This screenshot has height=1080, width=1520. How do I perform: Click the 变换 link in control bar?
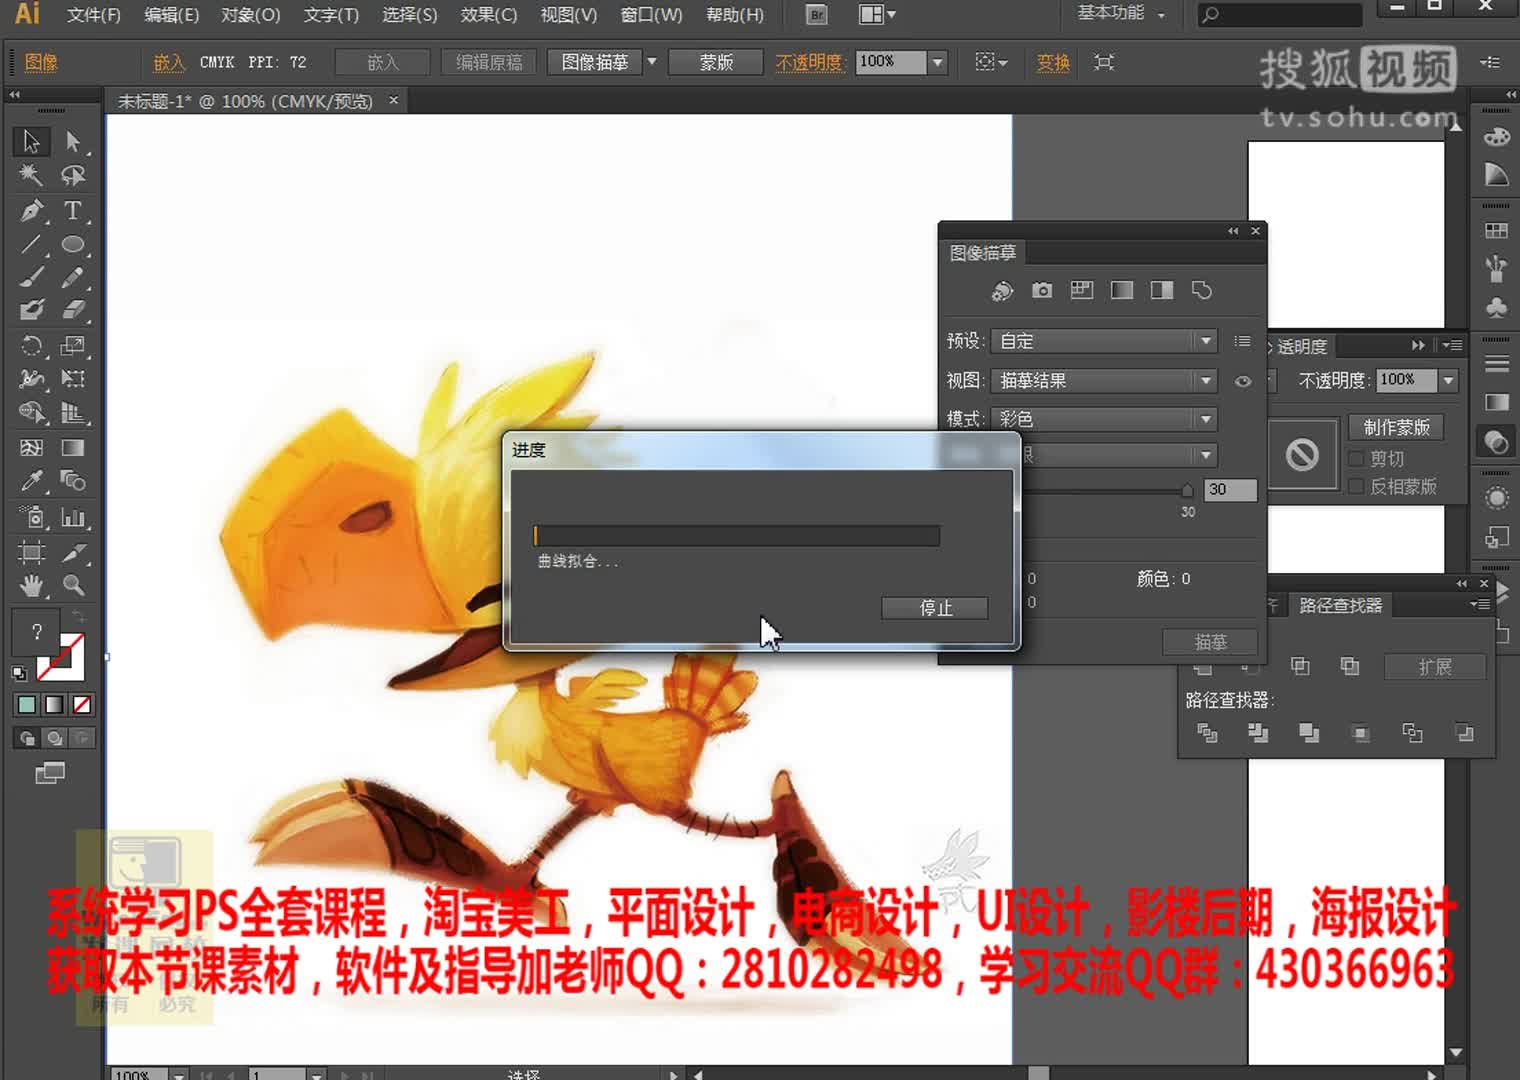click(x=1053, y=63)
